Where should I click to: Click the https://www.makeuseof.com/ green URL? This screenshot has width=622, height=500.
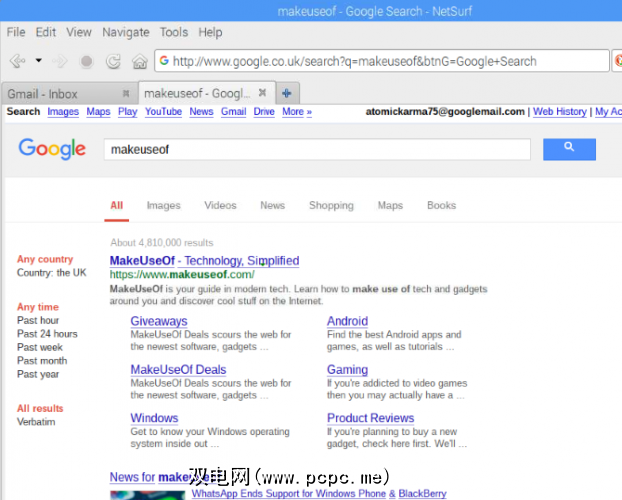click(x=182, y=275)
